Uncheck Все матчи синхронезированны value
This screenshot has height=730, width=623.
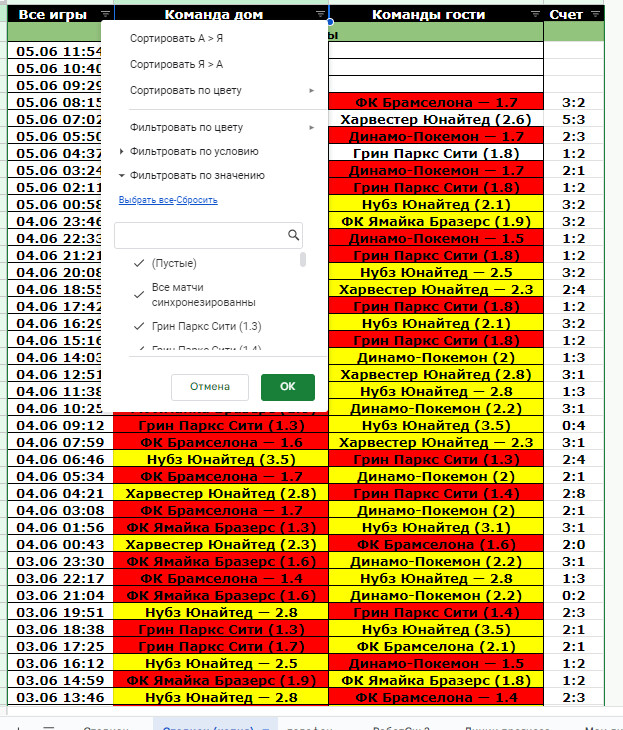pyautogui.click(x=139, y=295)
